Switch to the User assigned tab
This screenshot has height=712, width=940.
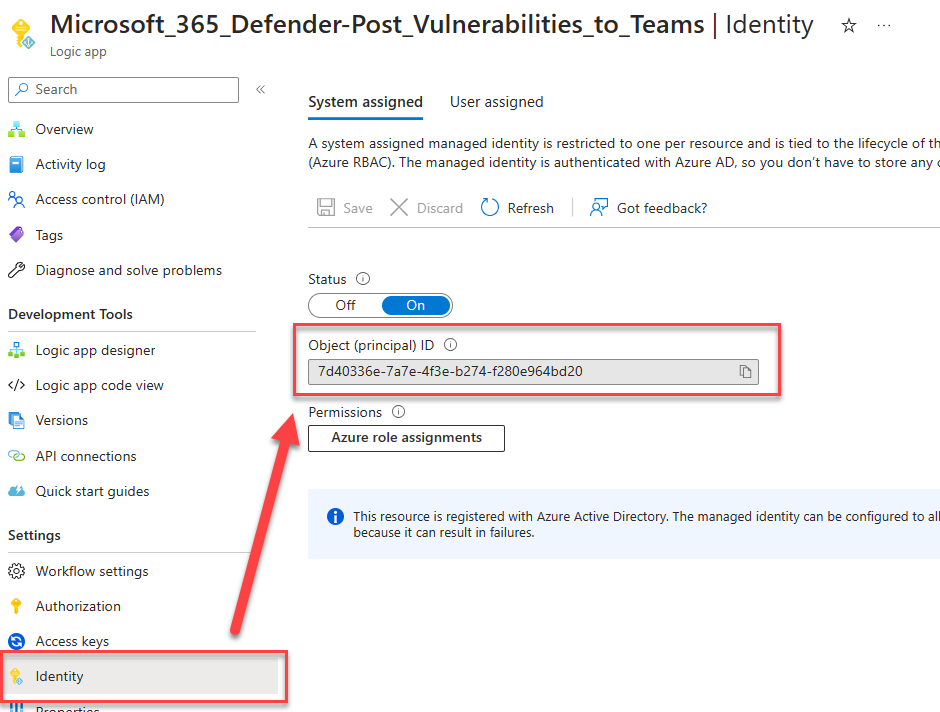[496, 102]
